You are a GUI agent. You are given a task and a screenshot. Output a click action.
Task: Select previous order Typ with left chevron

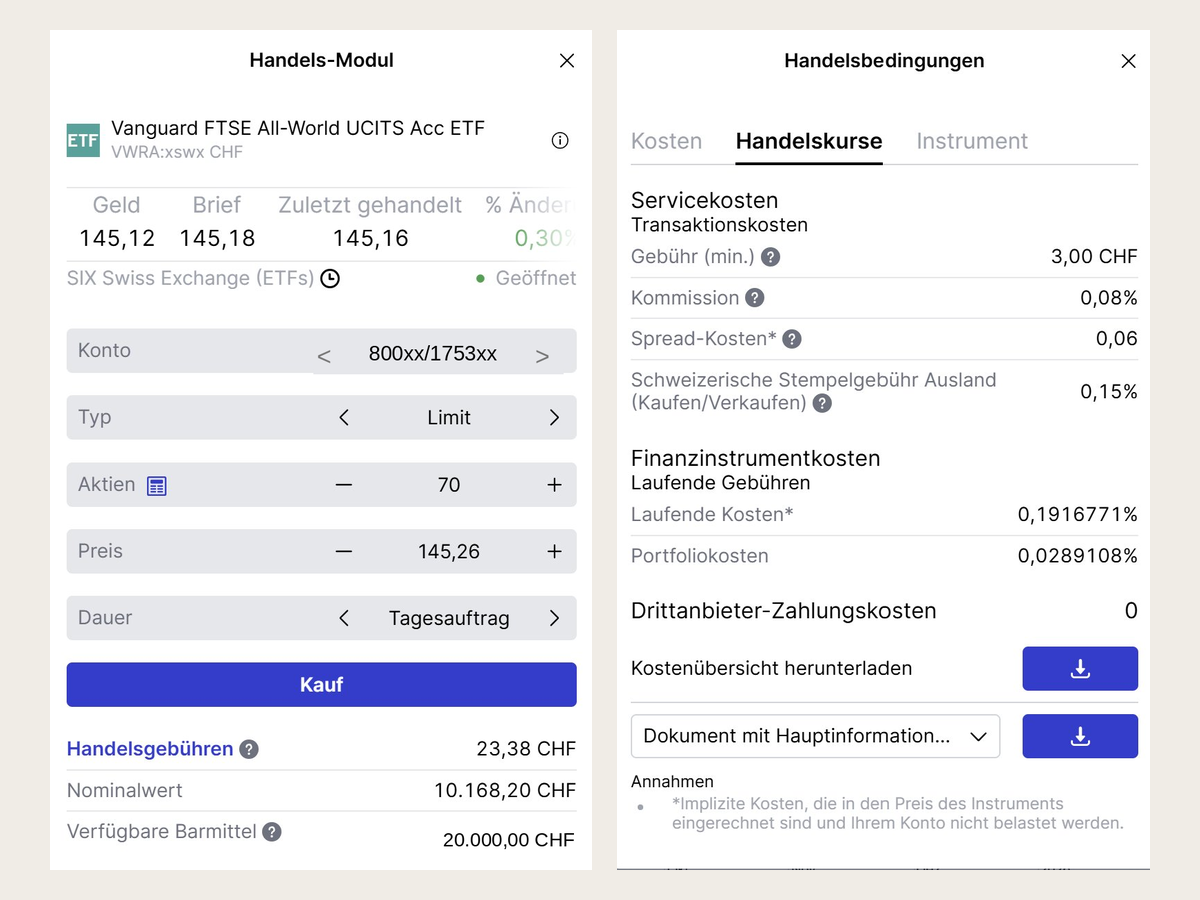(344, 418)
